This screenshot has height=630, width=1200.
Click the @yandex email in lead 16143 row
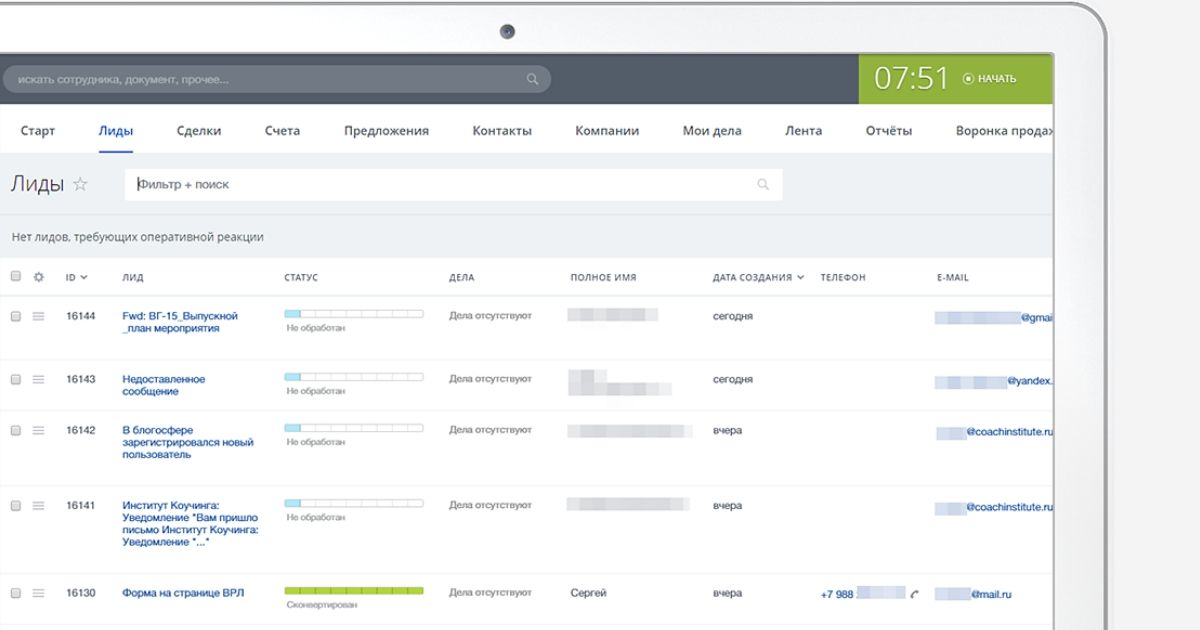pos(994,381)
